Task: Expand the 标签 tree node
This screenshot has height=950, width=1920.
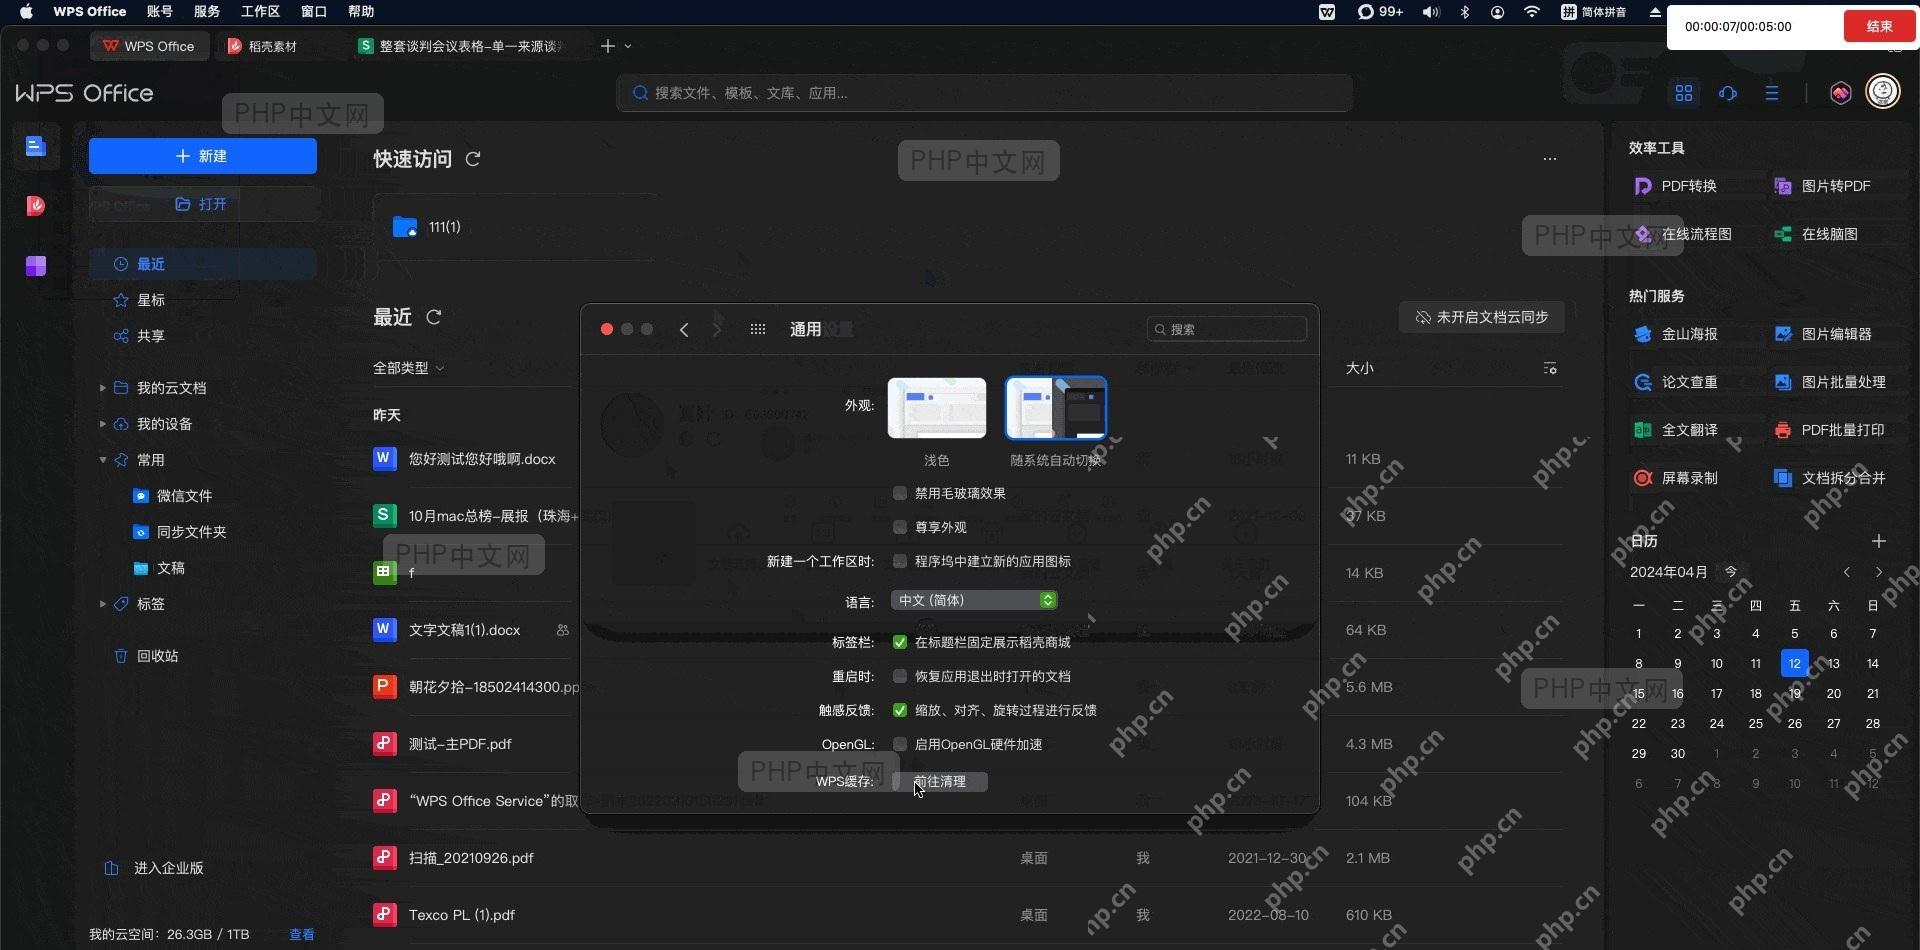Action: click(x=102, y=604)
